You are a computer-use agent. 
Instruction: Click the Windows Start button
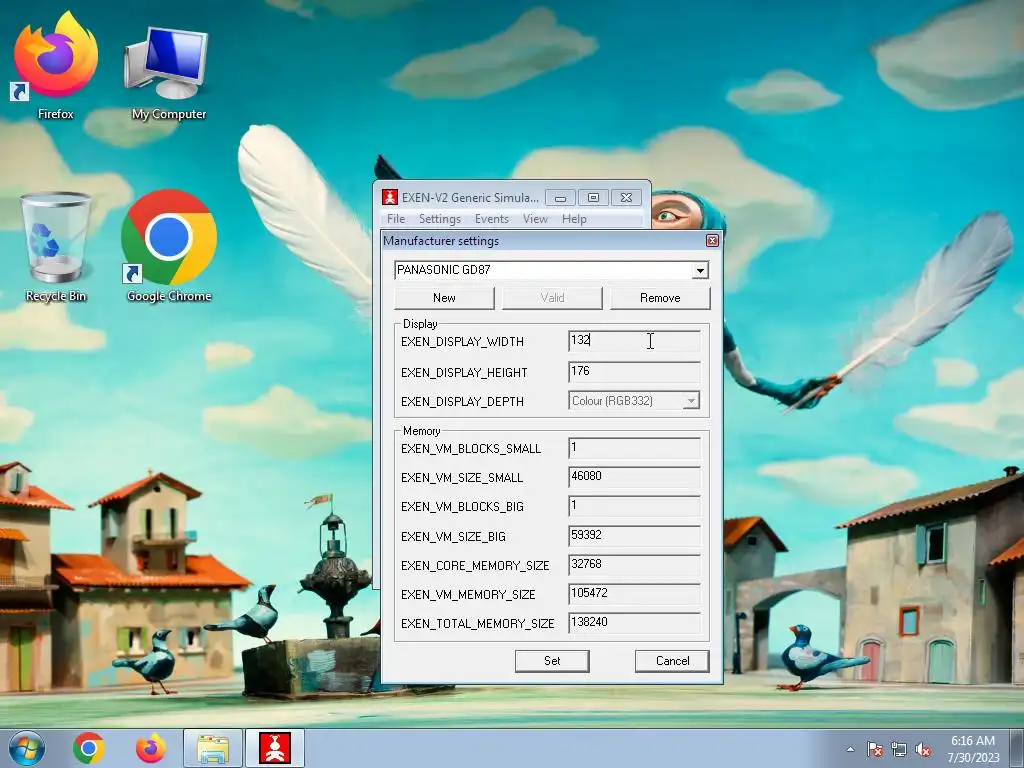(x=27, y=748)
